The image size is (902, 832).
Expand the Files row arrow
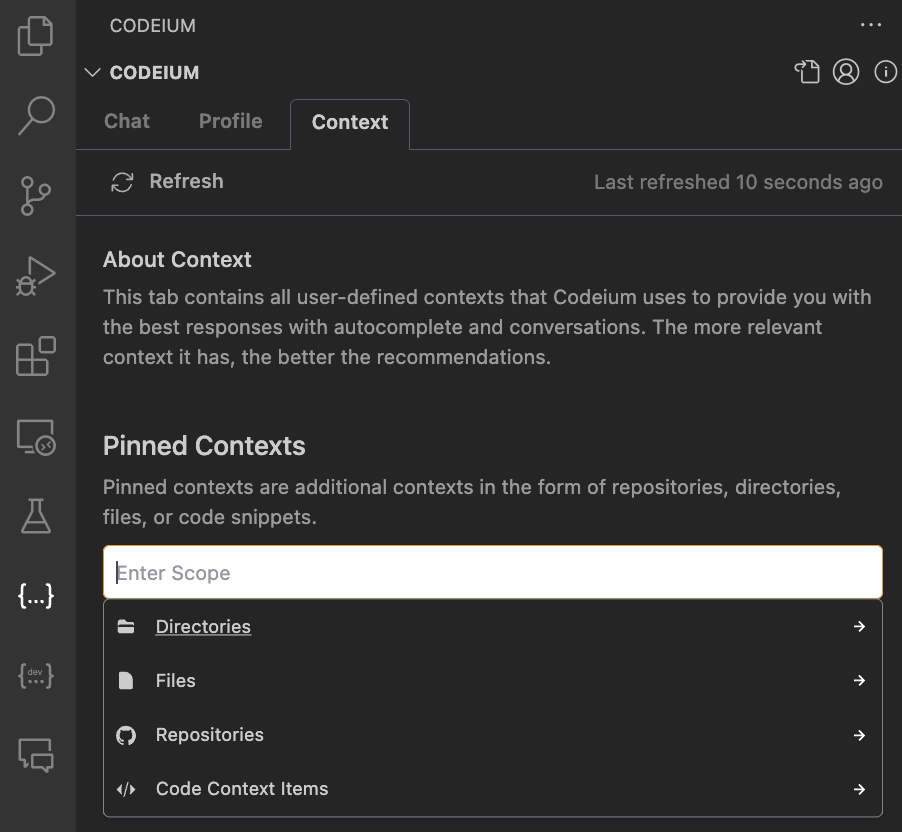coord(859,681)
